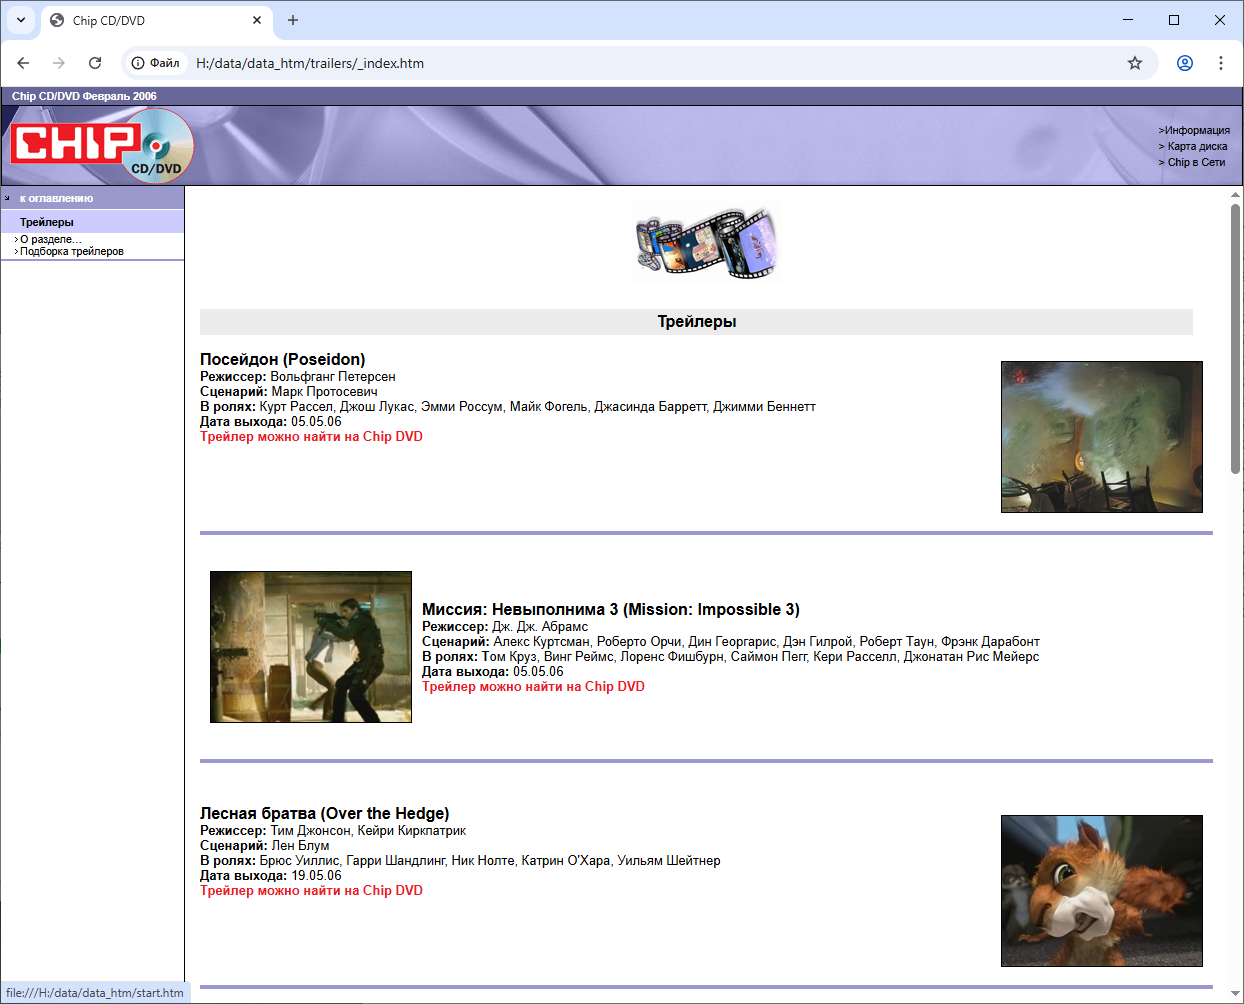Click the Mission: Impossible 3 thumbnail

(311, 647)
